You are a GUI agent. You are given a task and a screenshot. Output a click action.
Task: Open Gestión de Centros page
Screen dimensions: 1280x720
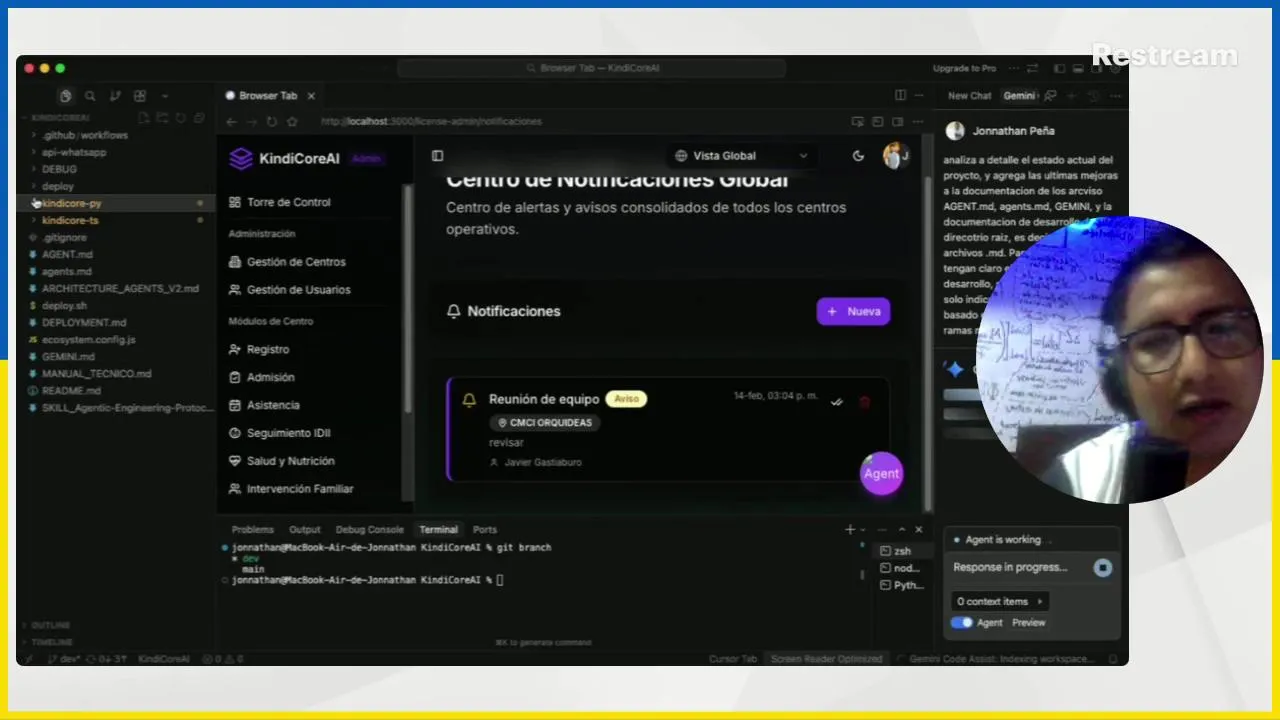point(287,262)
